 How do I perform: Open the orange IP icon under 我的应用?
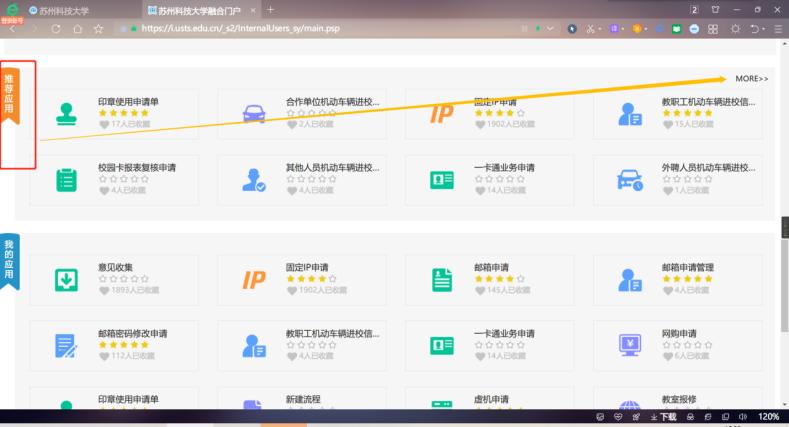(x=254, y=280)
